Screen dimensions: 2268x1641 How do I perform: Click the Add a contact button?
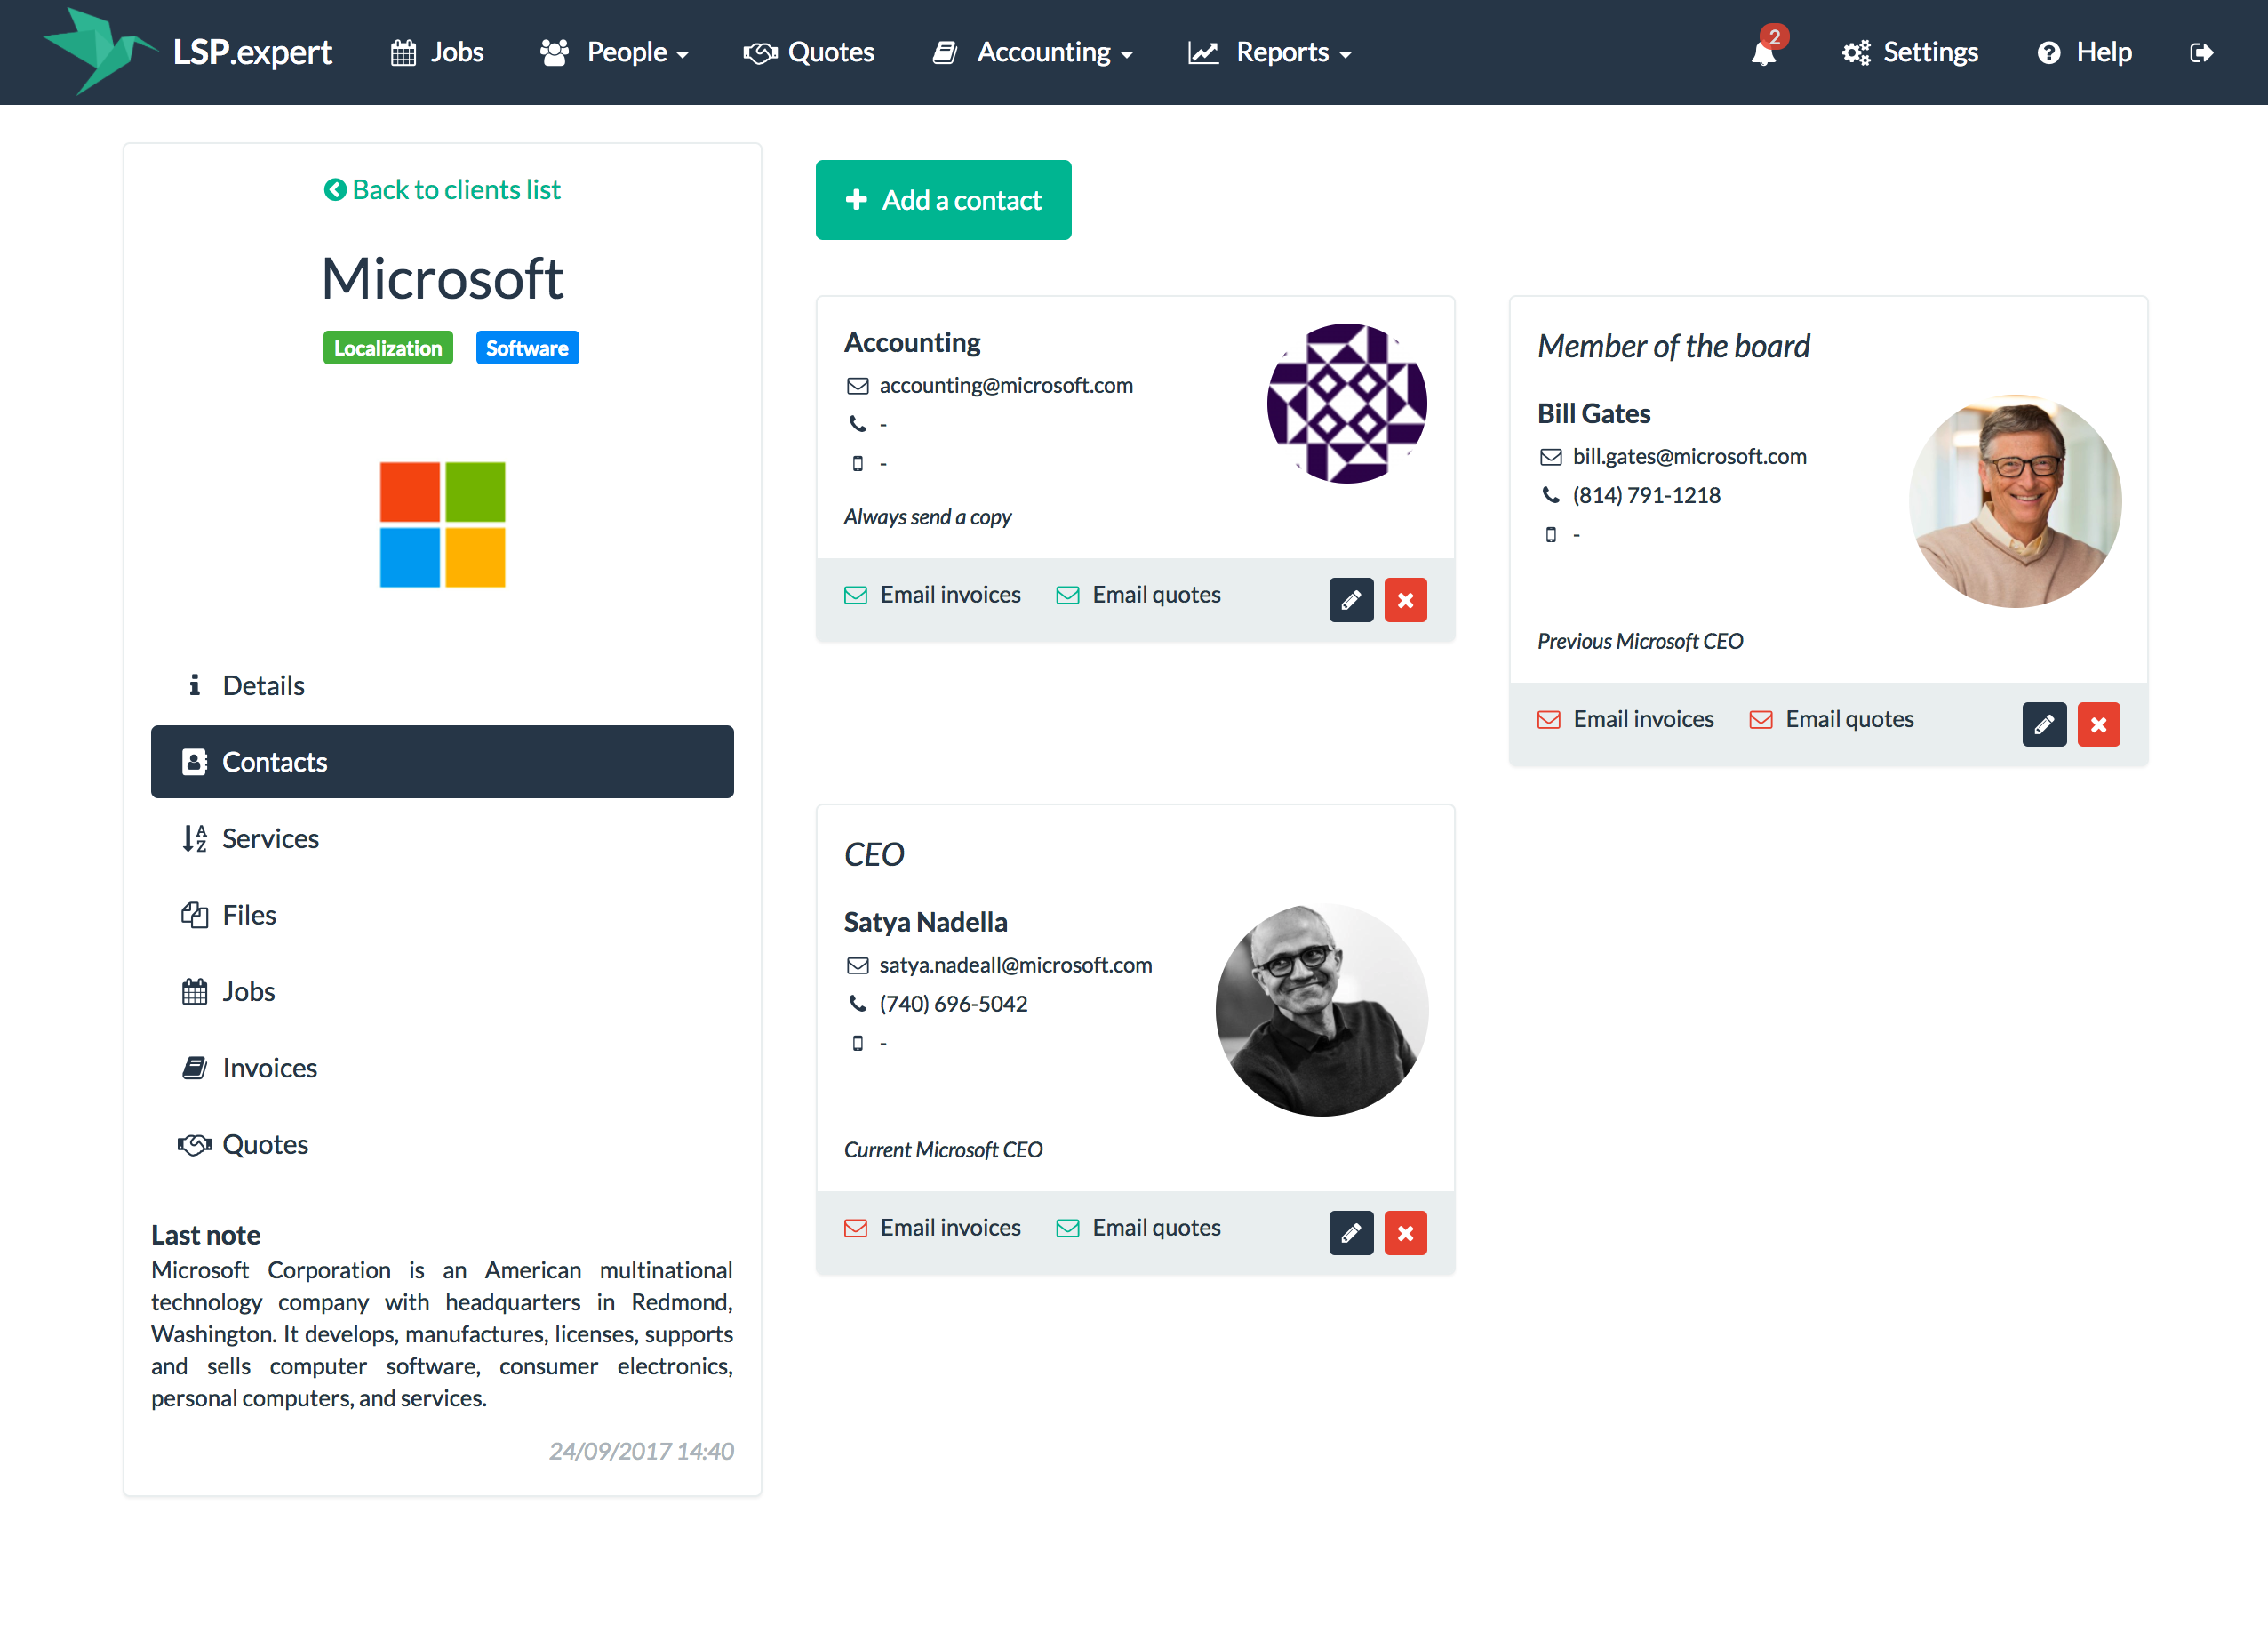point(943,200)
